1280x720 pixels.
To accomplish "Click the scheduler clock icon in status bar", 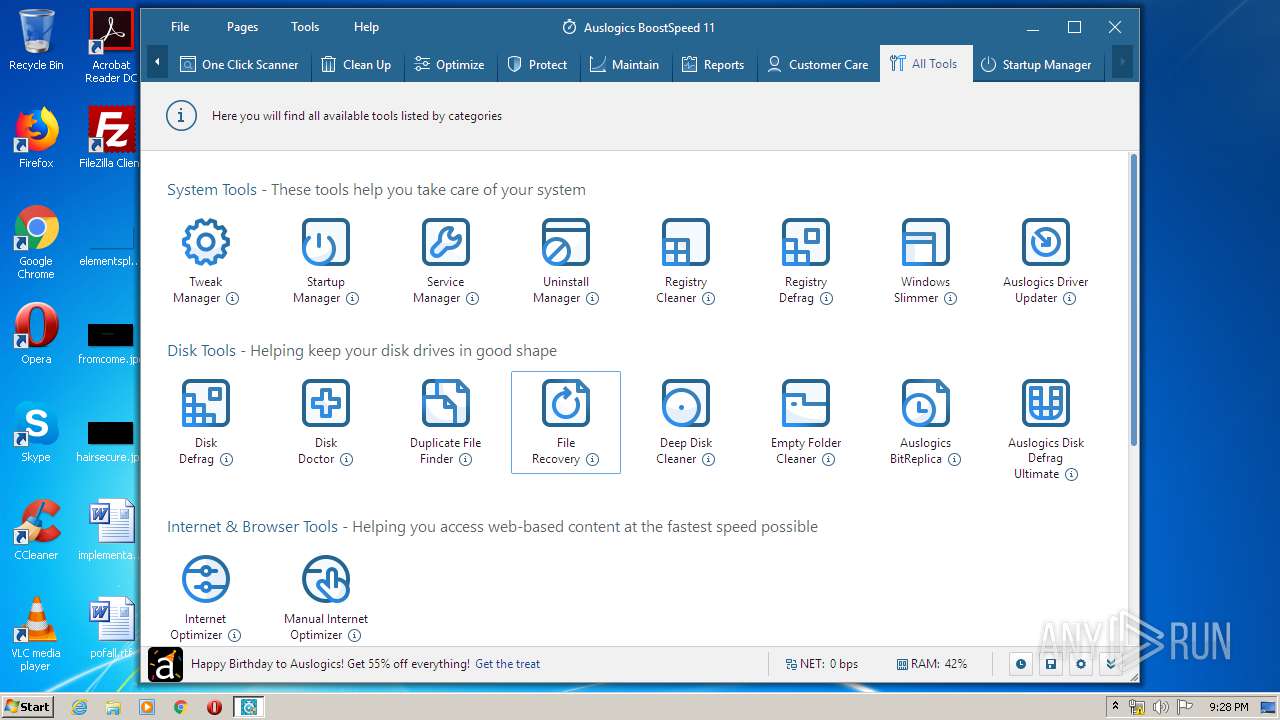I will point(1020,664).
